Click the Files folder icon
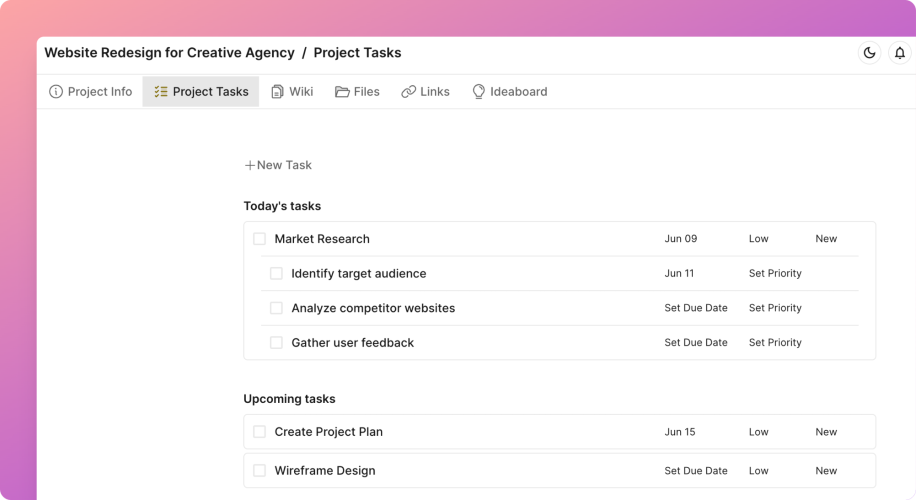 point(342,92)
